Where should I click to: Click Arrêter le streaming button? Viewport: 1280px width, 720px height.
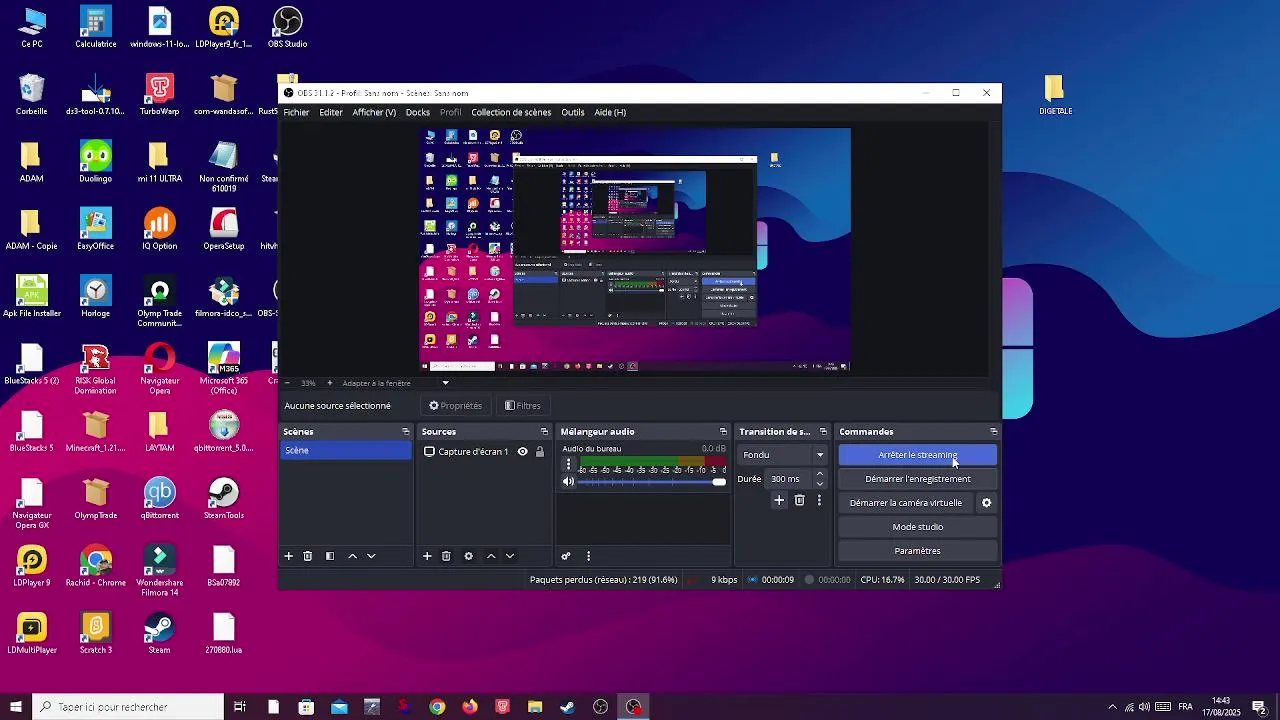(917, 455)
